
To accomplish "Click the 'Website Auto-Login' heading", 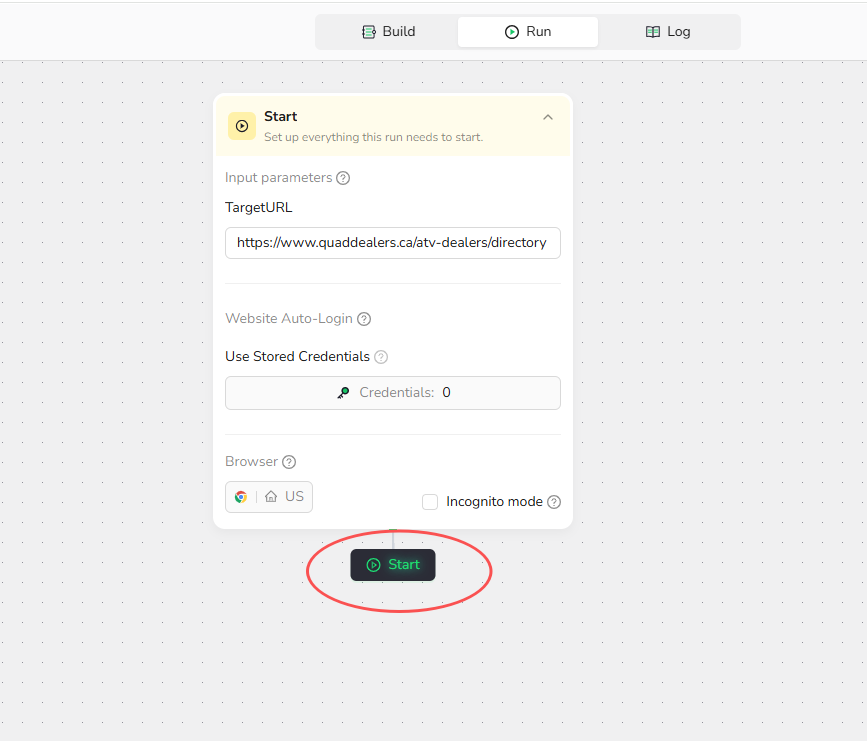I will coord(289,319).
